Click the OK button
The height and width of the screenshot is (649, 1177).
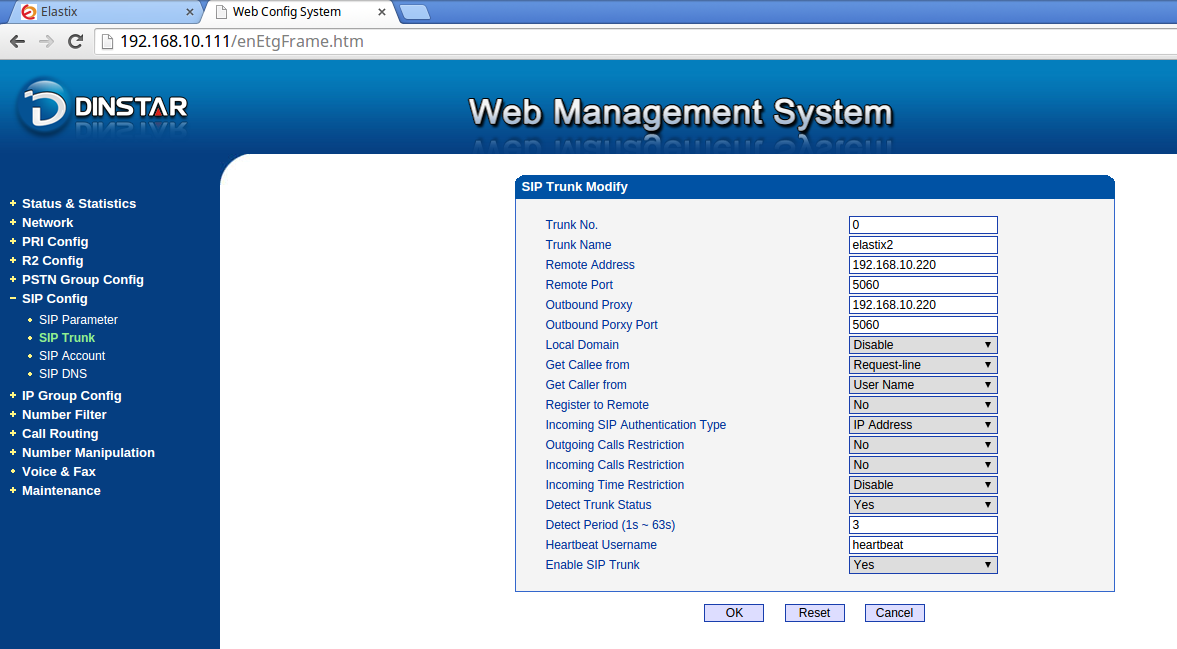[x=734, y=613]
